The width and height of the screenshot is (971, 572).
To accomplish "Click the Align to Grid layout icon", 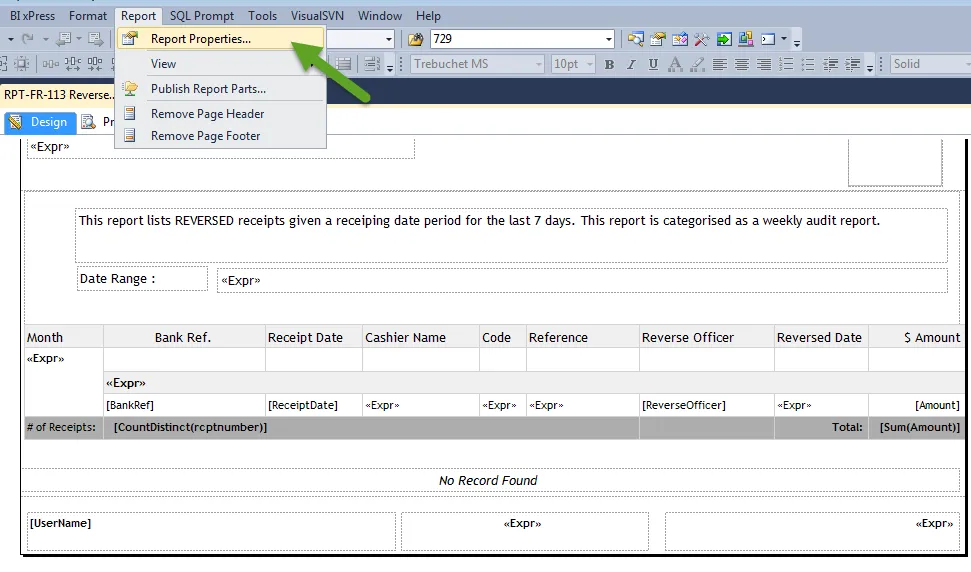I will click(x=22, y=64).
